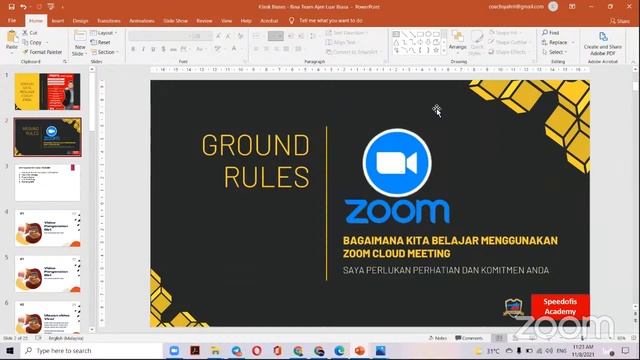
Task: Open Zoom from the taskbar
Action: 174,351
